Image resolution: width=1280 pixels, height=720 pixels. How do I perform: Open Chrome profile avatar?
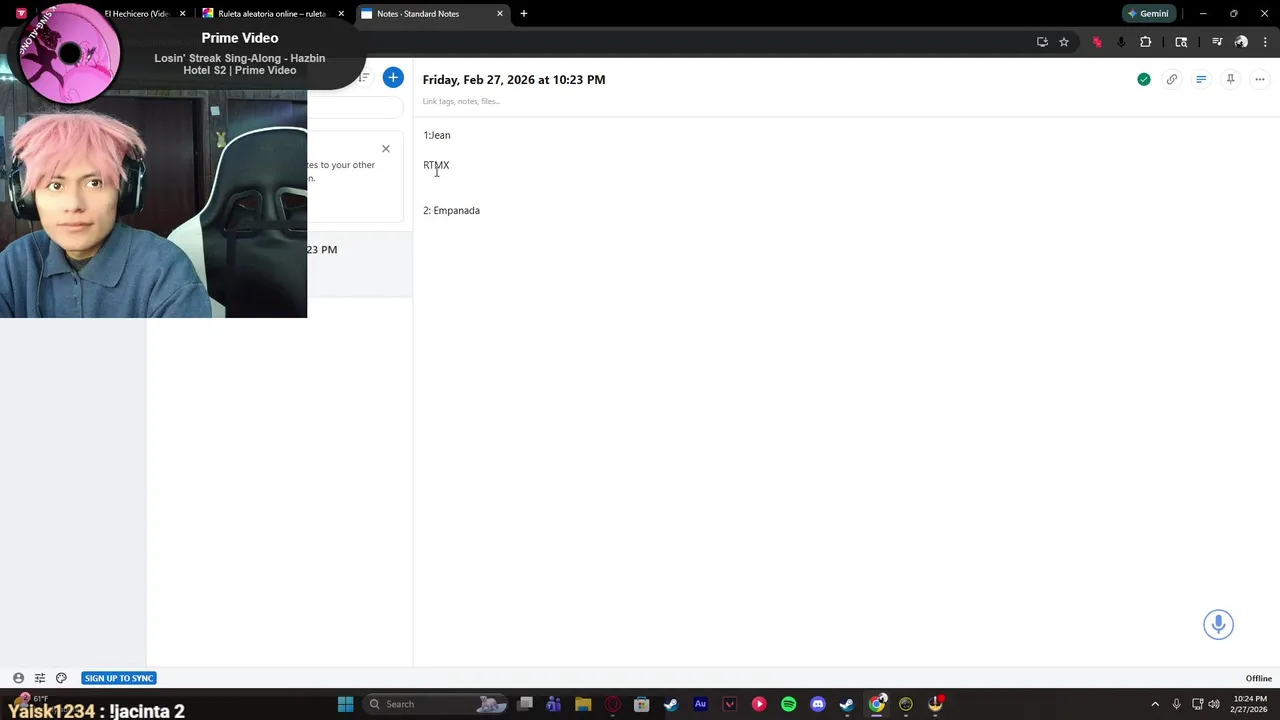1241,42
